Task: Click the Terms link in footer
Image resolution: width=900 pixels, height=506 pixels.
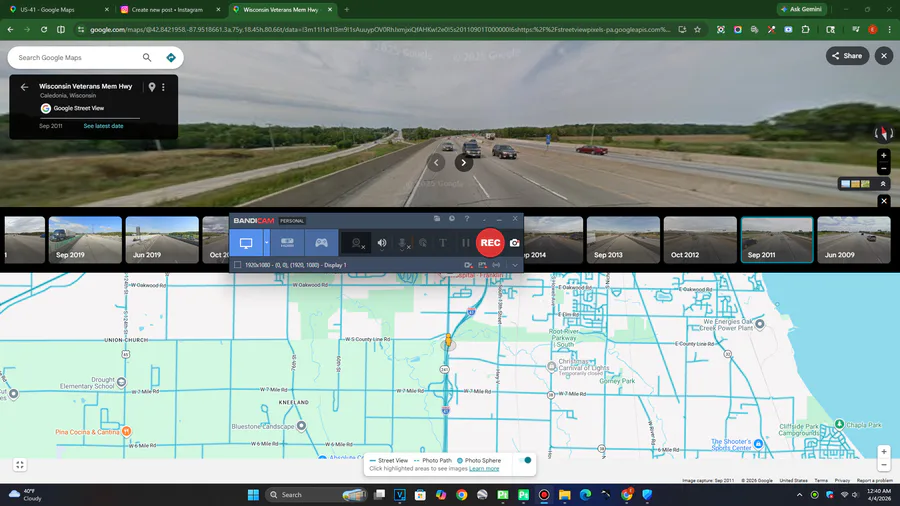Action: coord(821,480)
